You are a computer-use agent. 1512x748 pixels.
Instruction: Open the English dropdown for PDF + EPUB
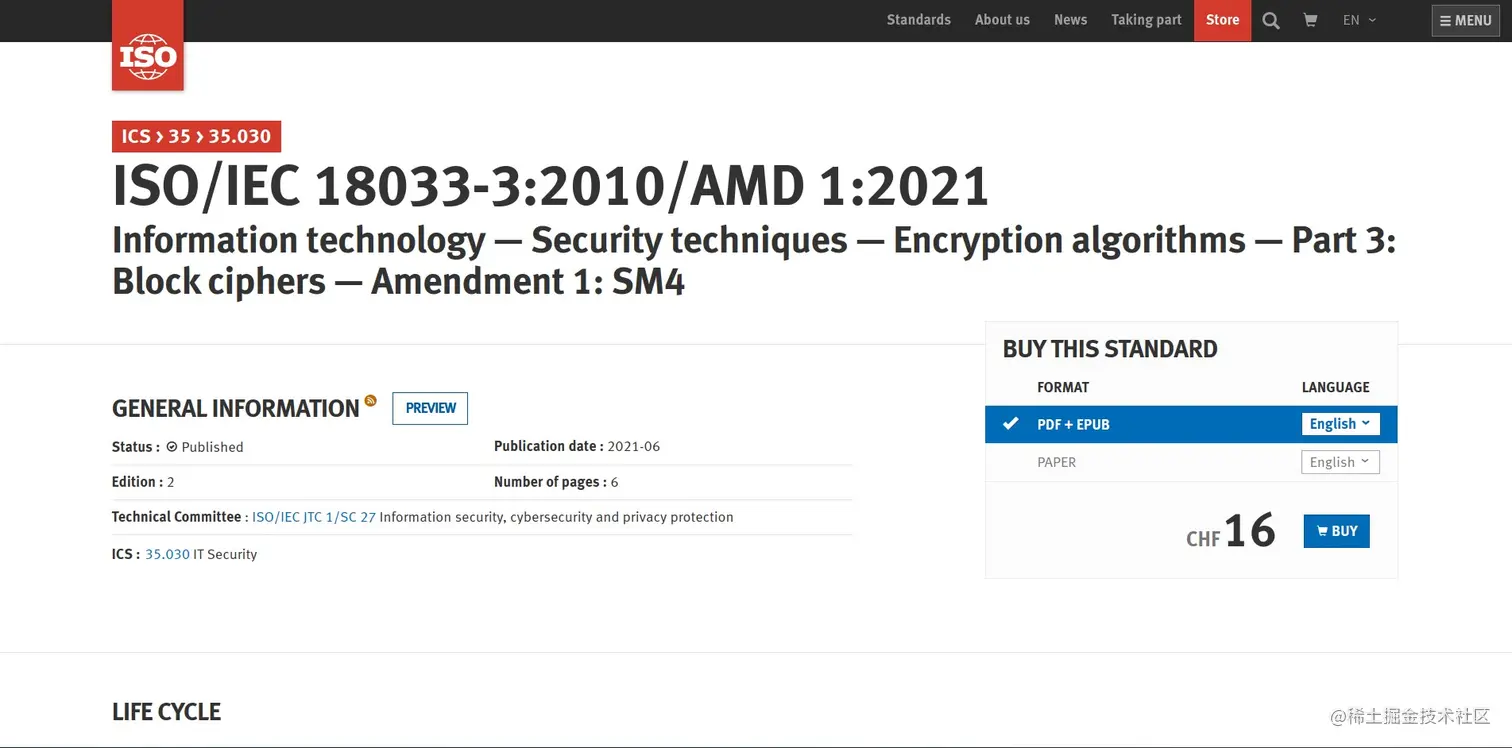(1340, 424)
